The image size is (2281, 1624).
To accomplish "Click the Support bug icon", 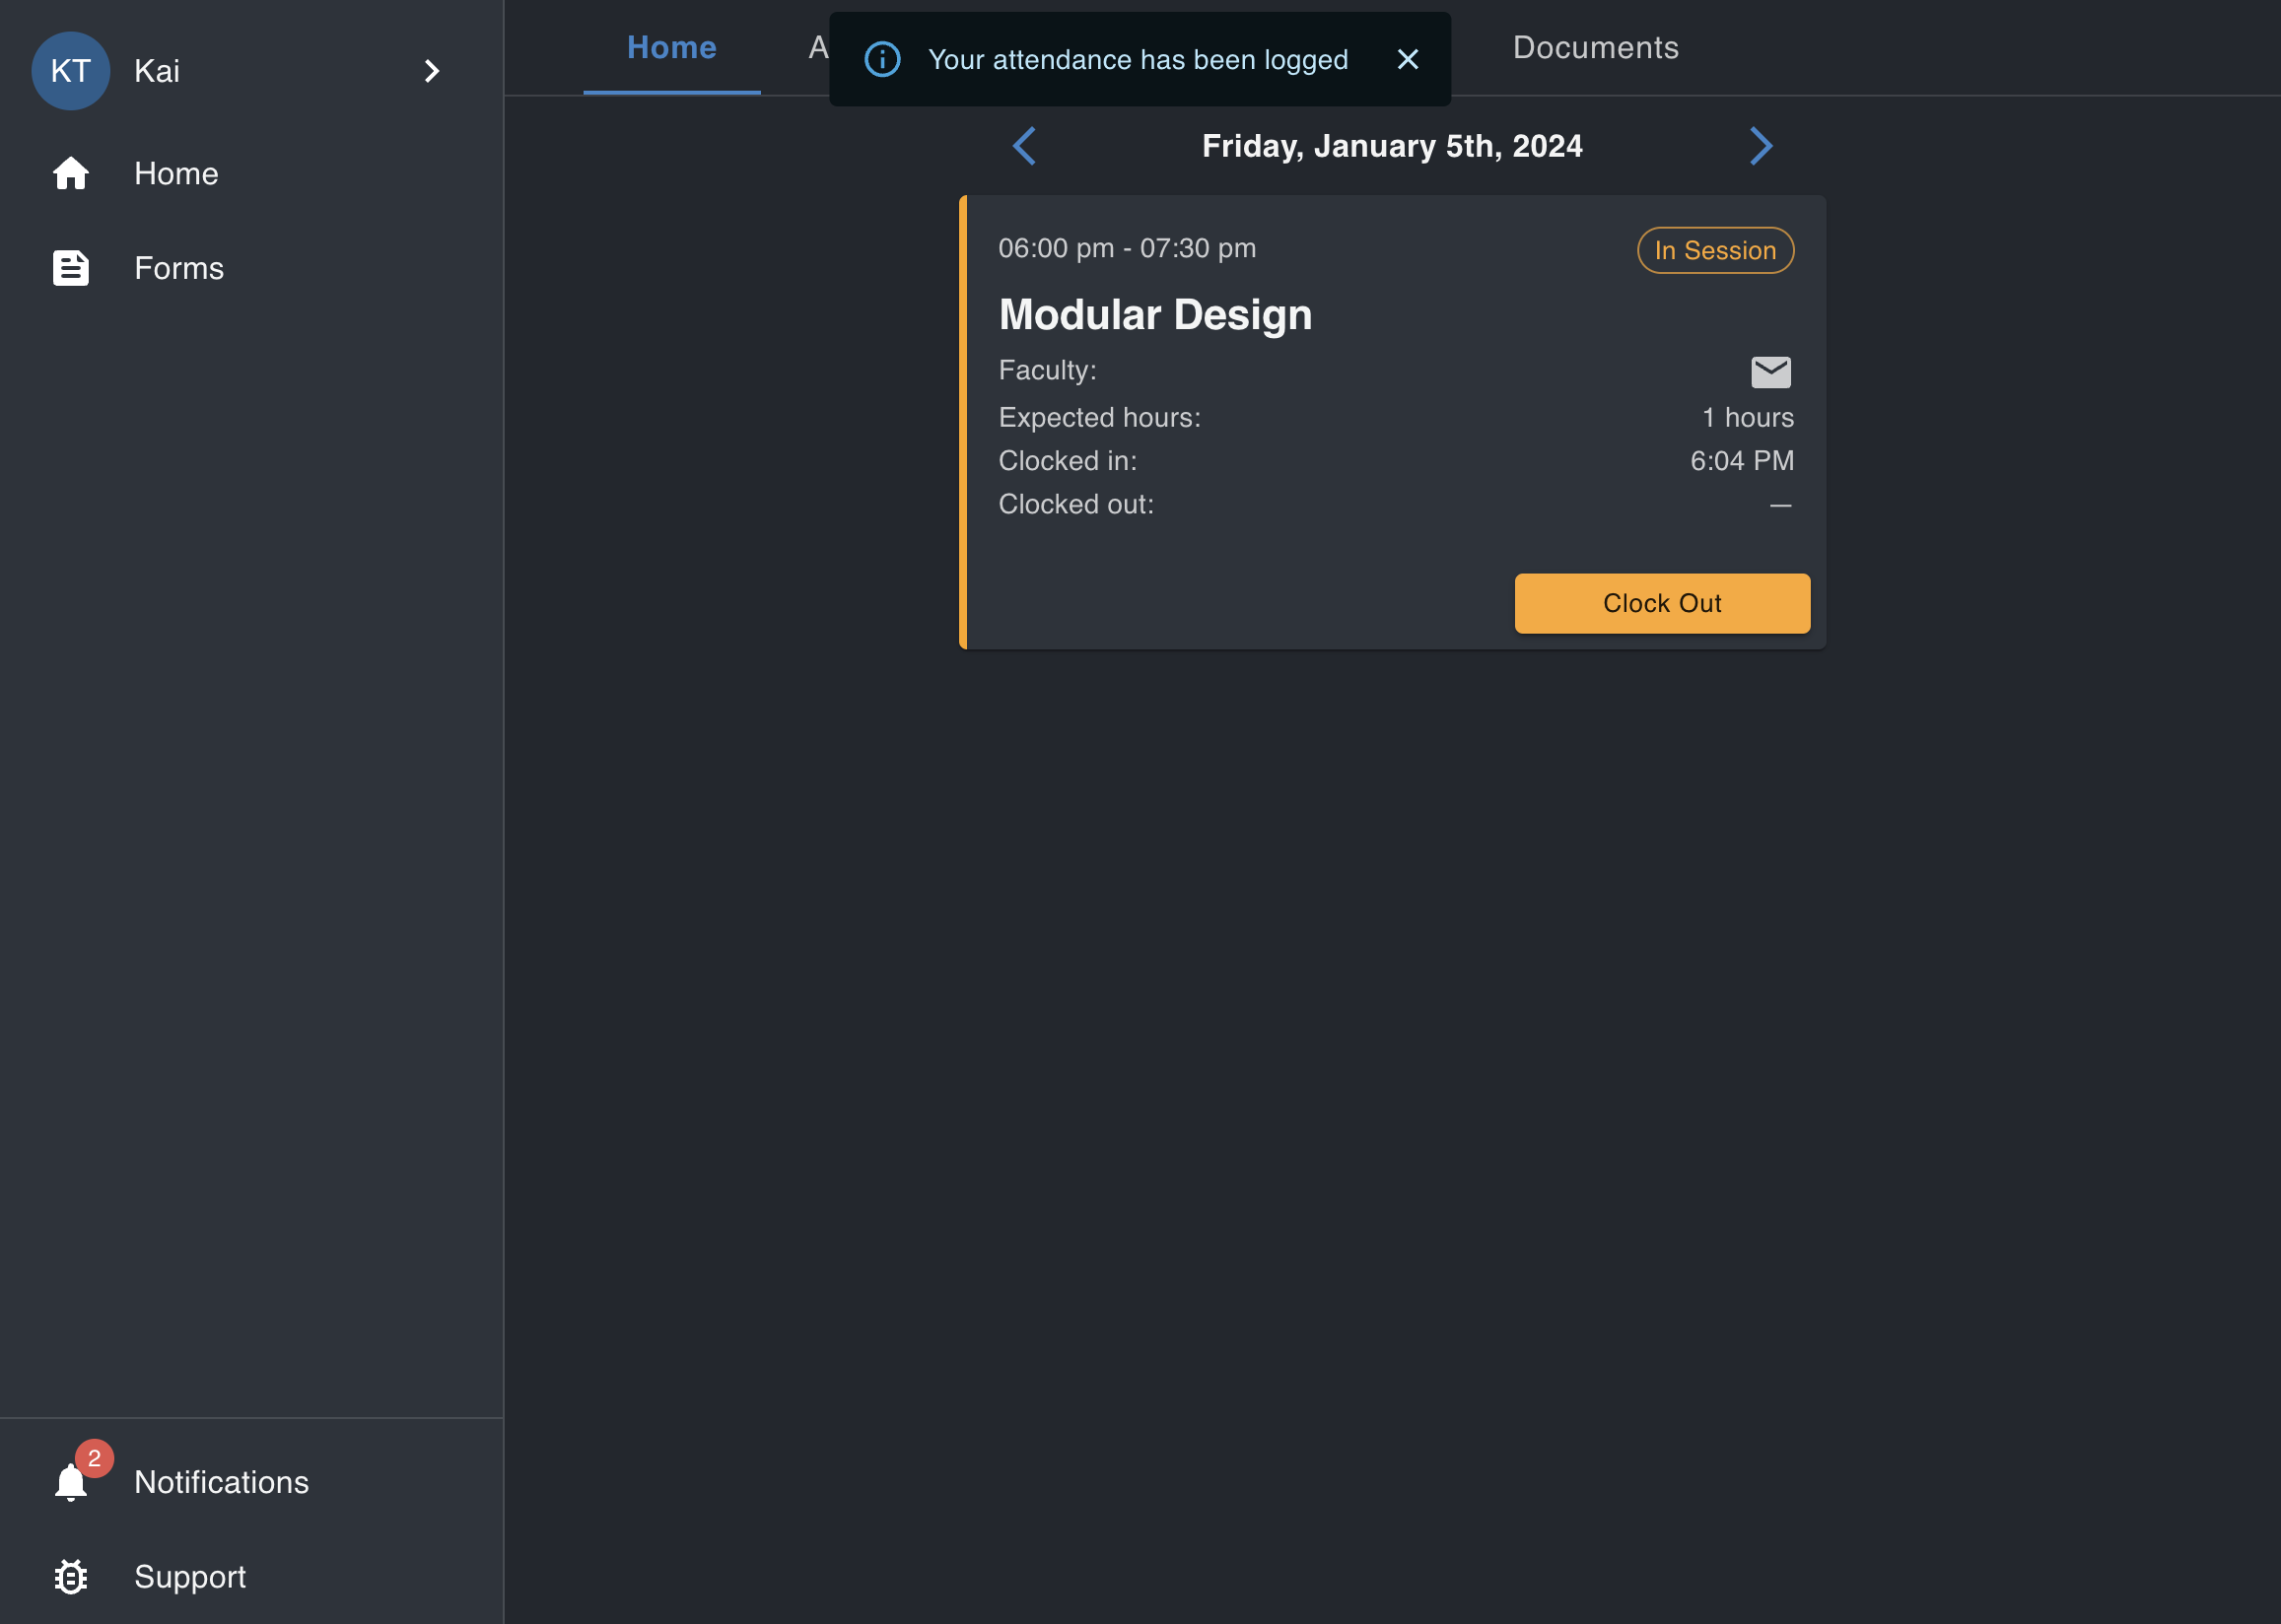I will (x=71, y=1577).
